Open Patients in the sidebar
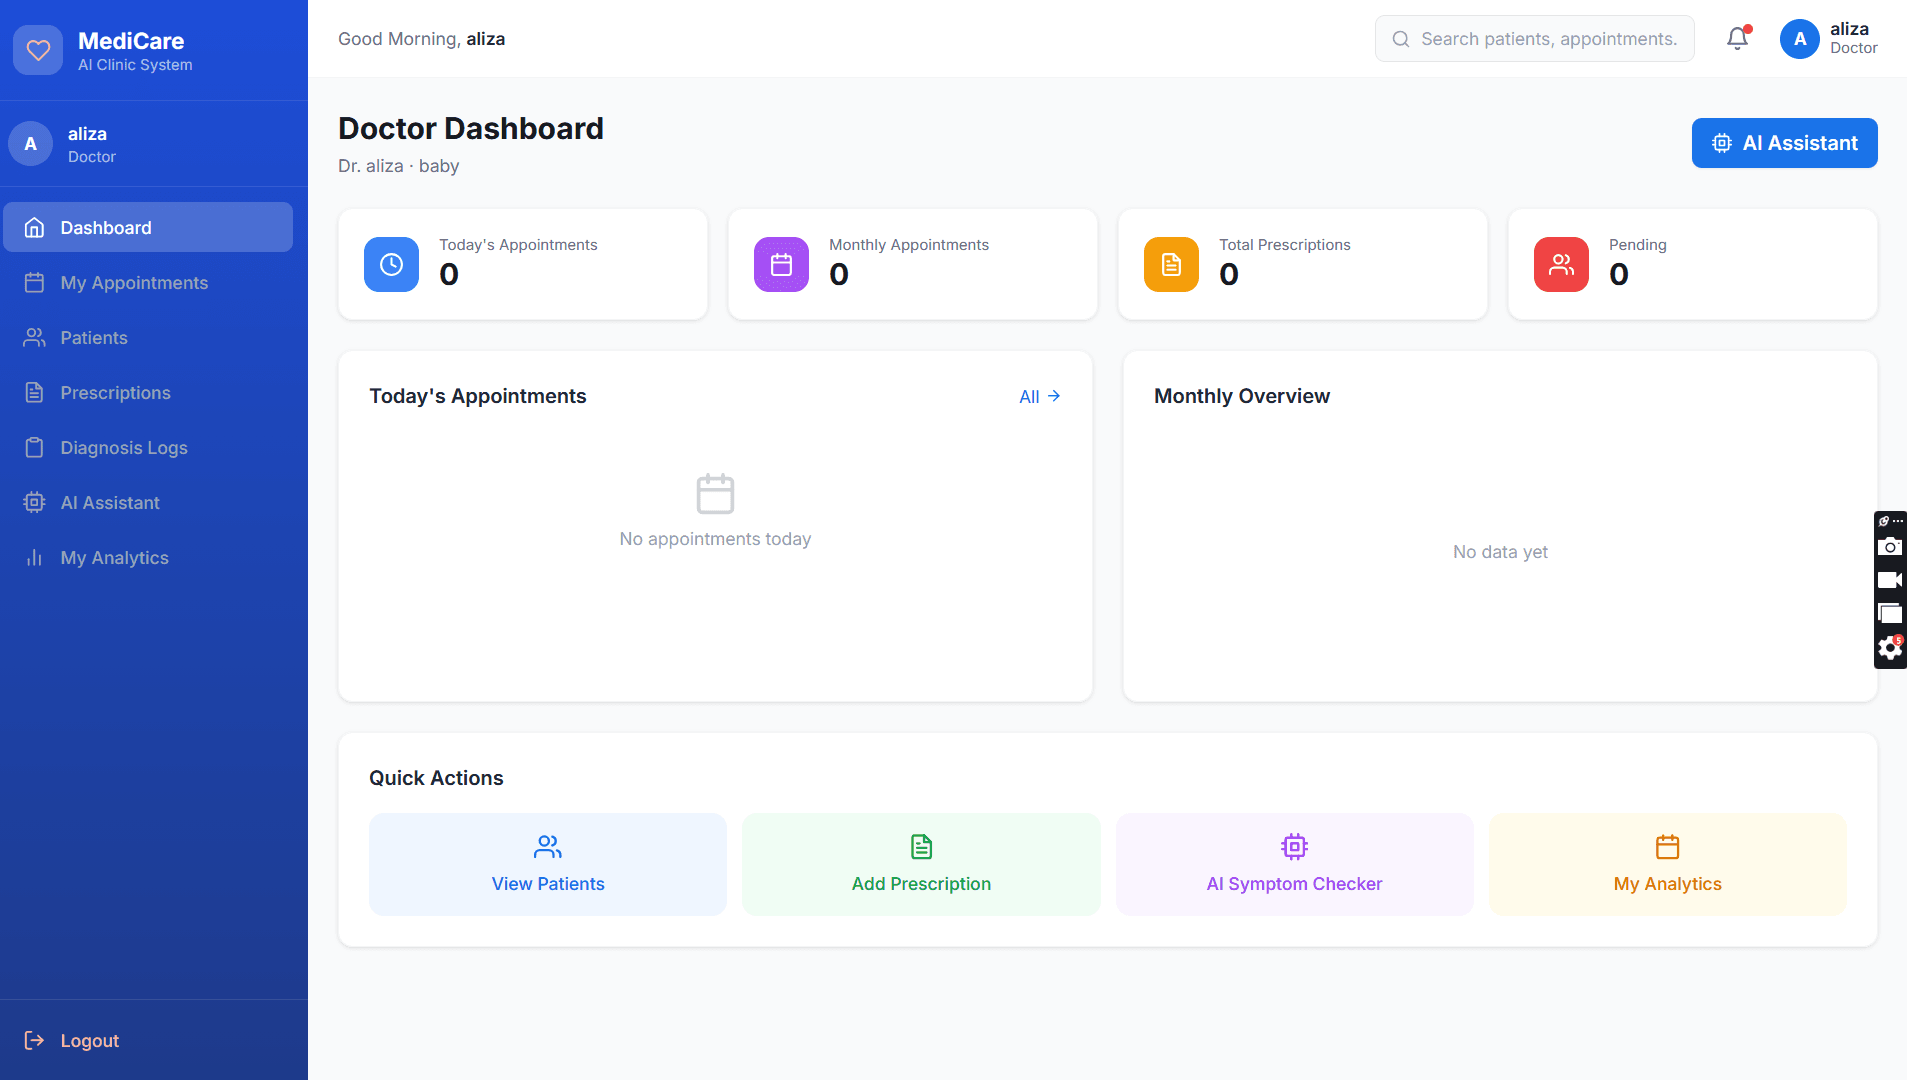1907x1080 pixels. (148, 337)
